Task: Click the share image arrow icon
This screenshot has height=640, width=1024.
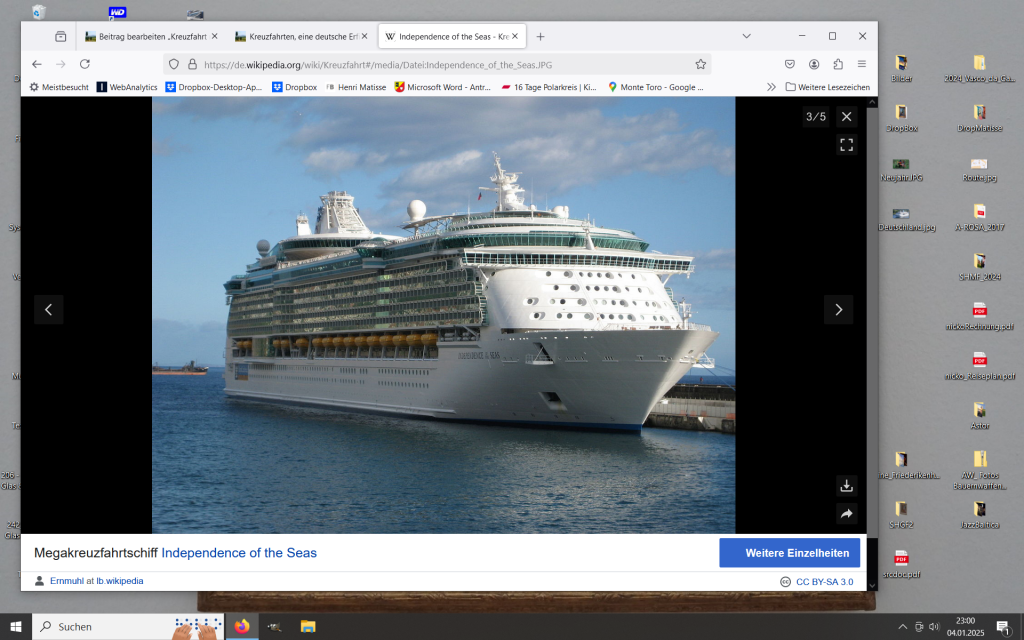Action: point(846,514)
